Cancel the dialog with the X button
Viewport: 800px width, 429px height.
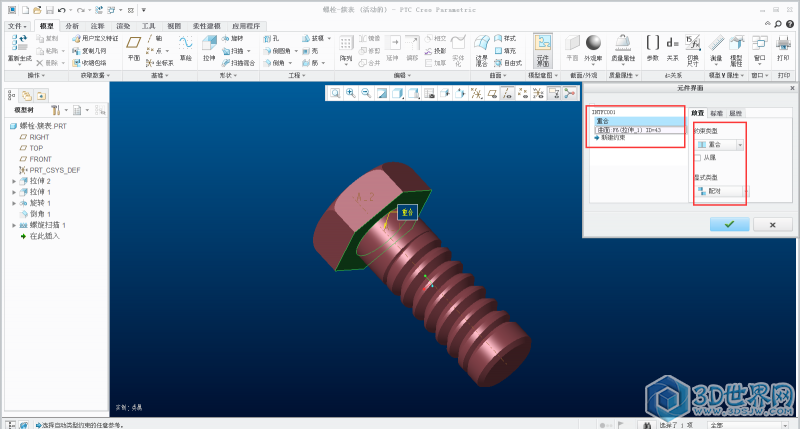point(772,224)
